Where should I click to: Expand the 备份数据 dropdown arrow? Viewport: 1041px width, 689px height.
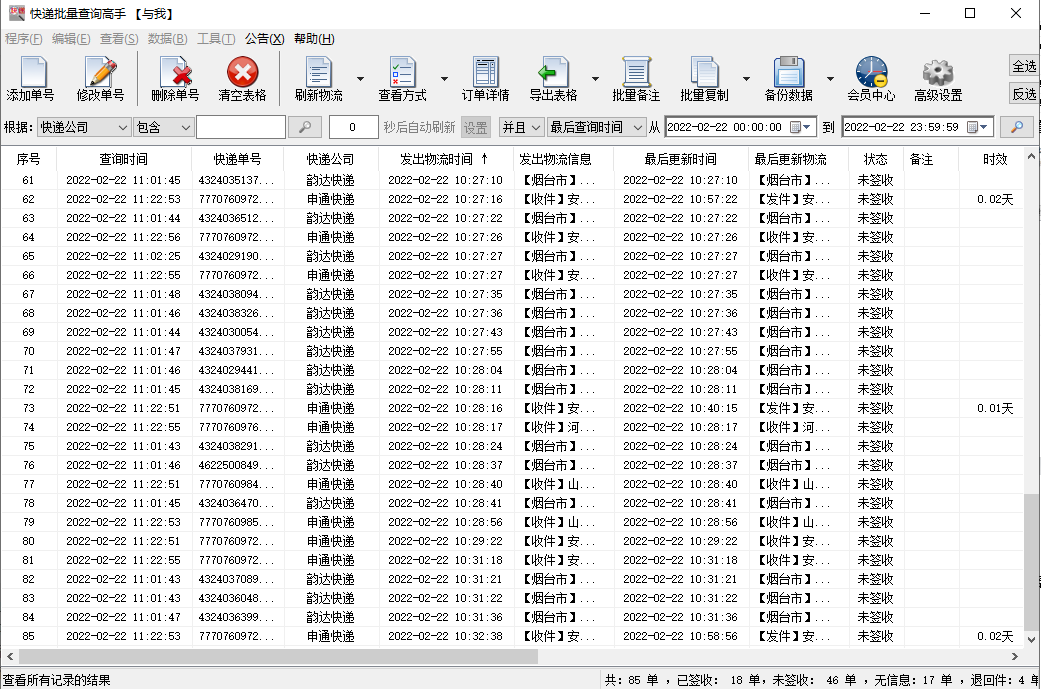point(830,78)
